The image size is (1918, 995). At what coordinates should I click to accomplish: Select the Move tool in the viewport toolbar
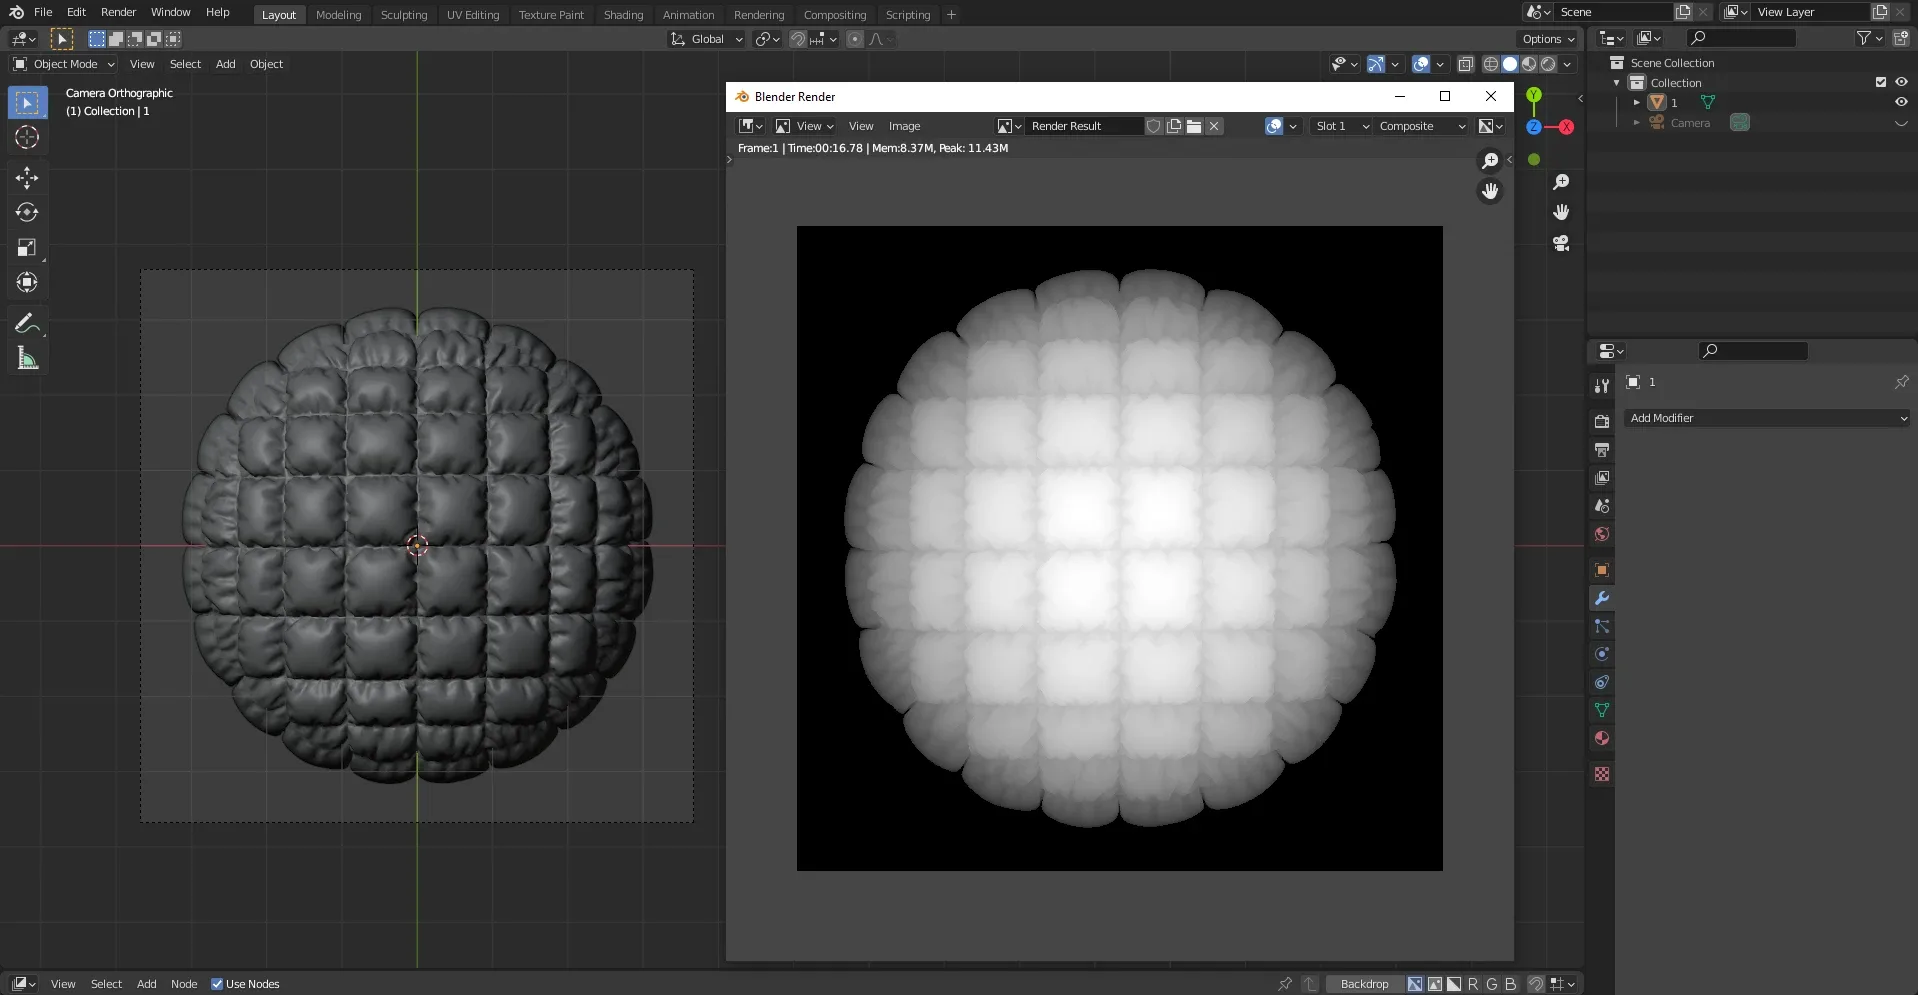27,177
